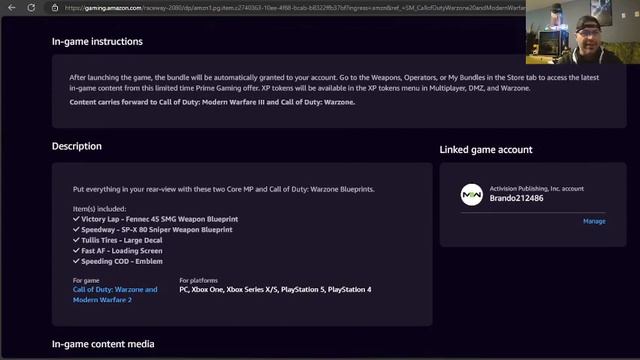Click Speedway SP-X 80 Sniper item
This screenshot has width=640, height=360.
[x=157, y=230]
